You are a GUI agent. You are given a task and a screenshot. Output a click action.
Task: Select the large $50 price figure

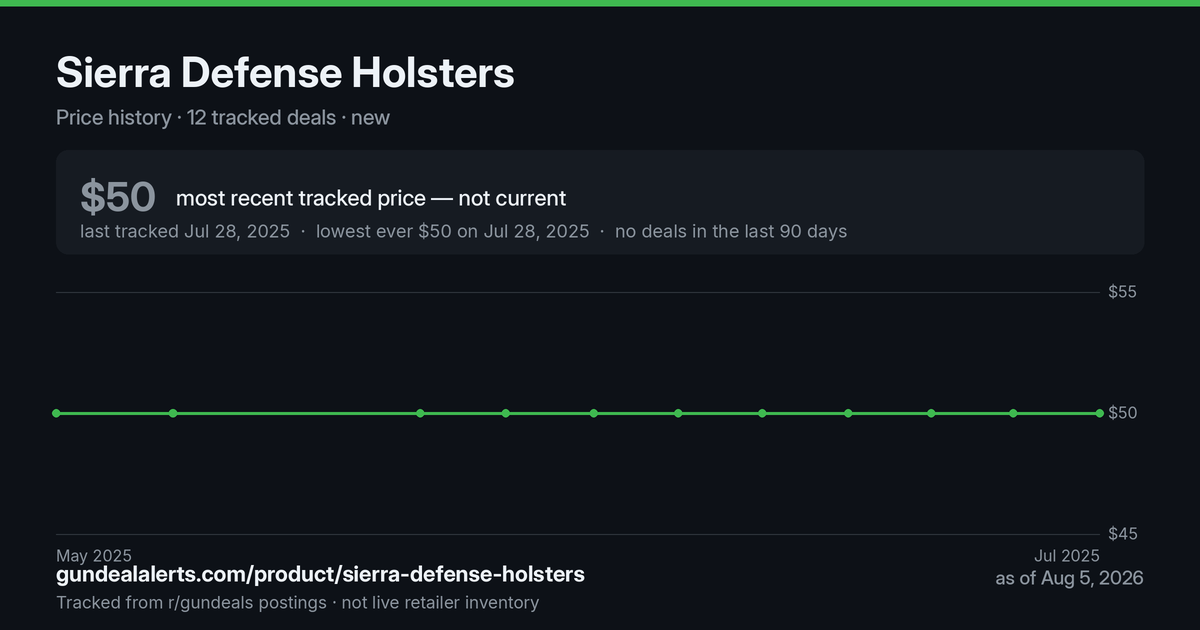pyautogui.click(x=118, y=197)
